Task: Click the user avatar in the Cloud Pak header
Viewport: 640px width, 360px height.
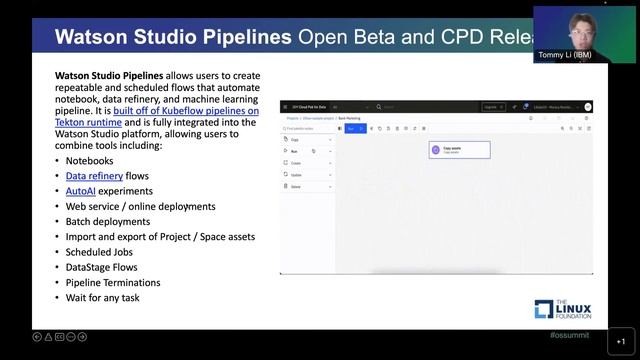Action: (x=588, y=107)
